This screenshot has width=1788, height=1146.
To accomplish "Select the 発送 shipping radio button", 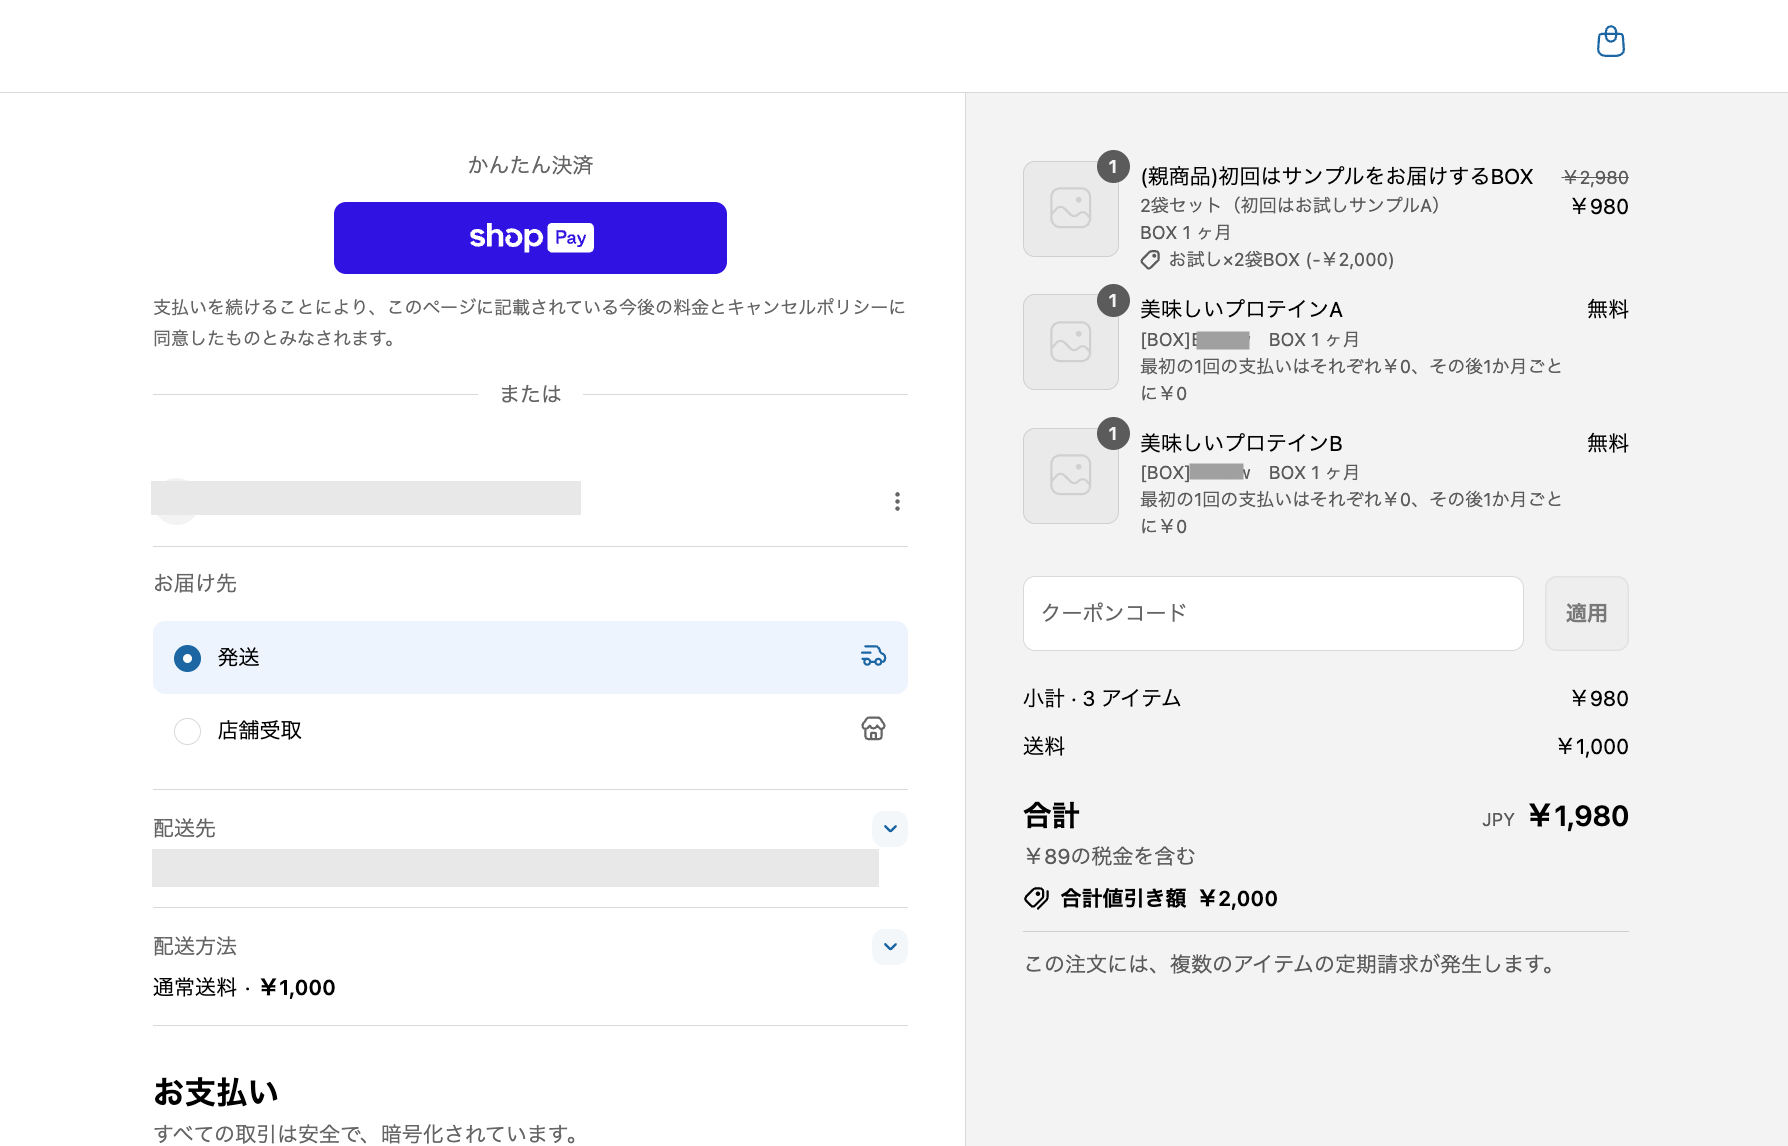I will (x=187, y=658).
